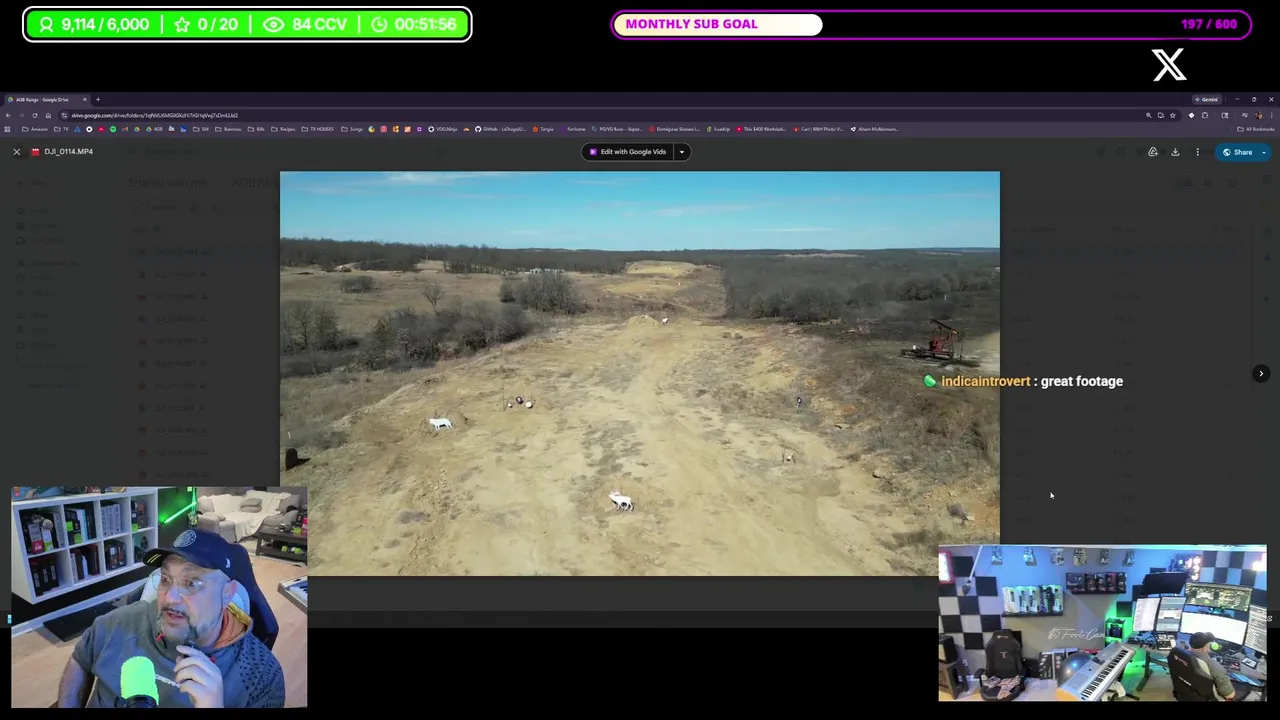Open the Cart | B&H Photo bookmark
The width and height of the screenshot is (1280, 720).
coord(820,129)
